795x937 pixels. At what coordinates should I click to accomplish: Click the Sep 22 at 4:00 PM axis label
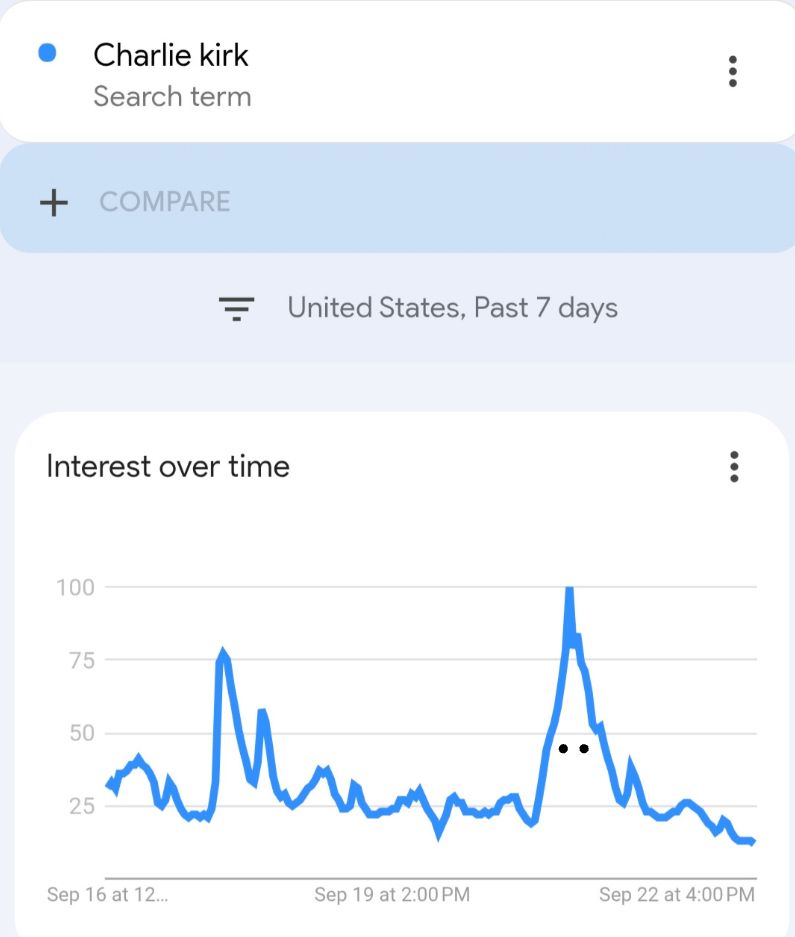click(x=677, y=895)
